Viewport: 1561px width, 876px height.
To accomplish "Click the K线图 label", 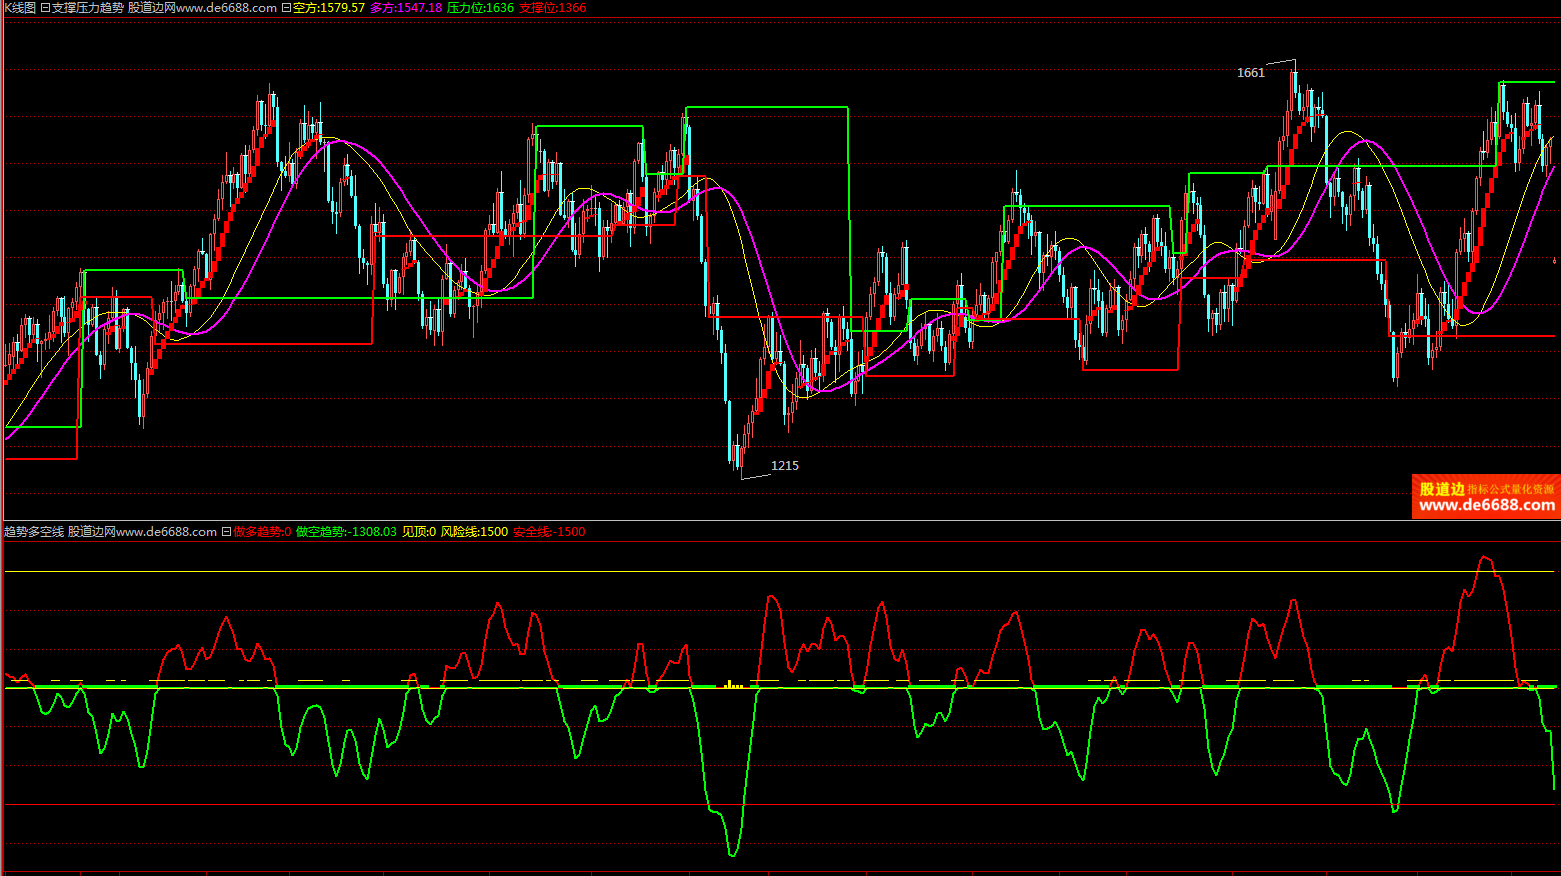I will click(x=19, y=8).
